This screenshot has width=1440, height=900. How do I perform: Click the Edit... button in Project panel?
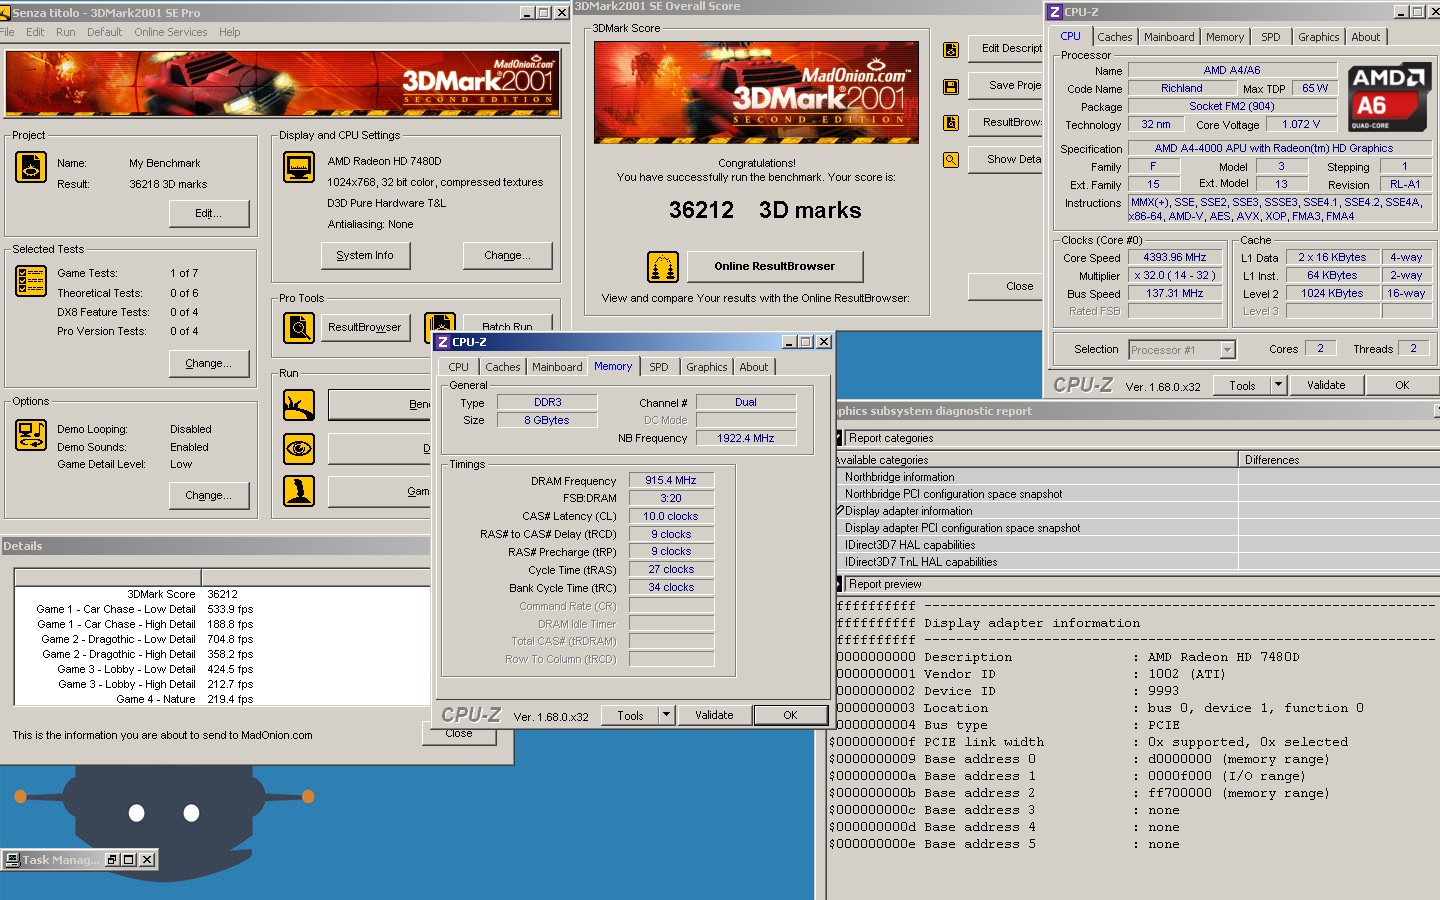(x=208, y=213)
